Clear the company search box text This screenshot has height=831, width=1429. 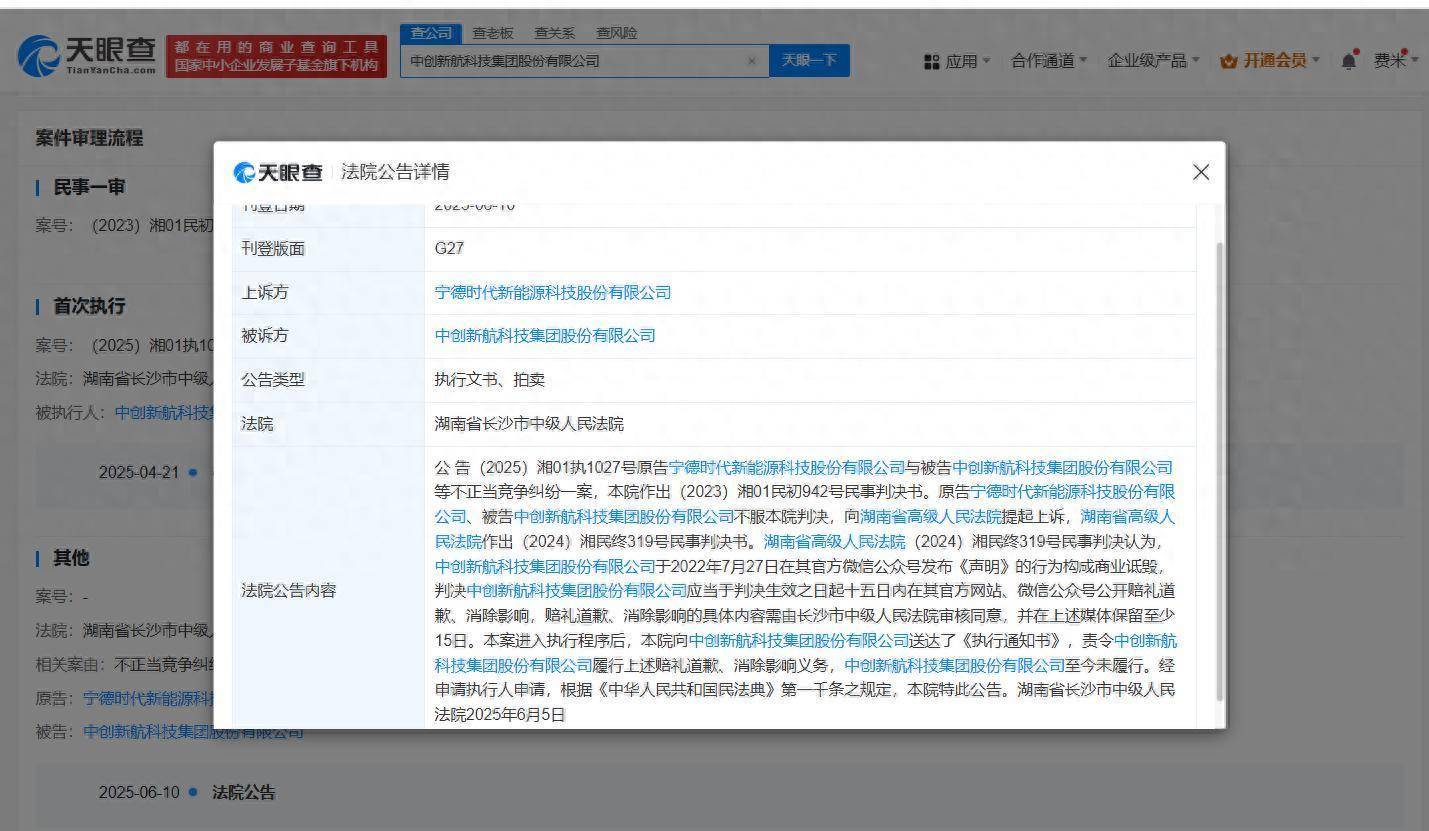[751, 61]
